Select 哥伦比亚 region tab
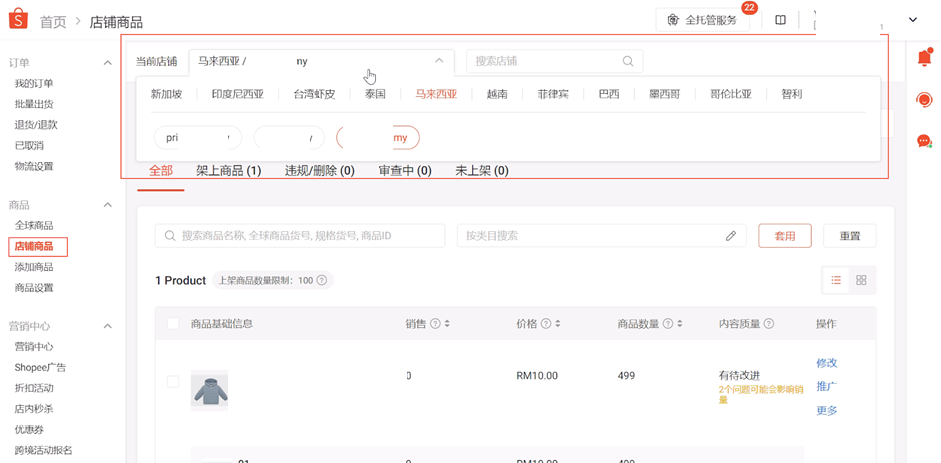Image resolution: width=941 pixels, height=463 pixels. pos(730,94)
